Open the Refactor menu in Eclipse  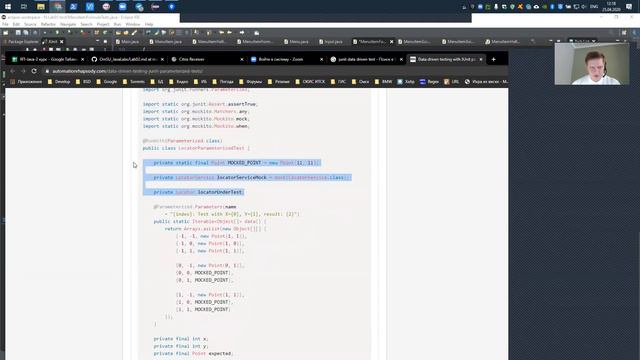pyautogui.click(x=48, y=24)
